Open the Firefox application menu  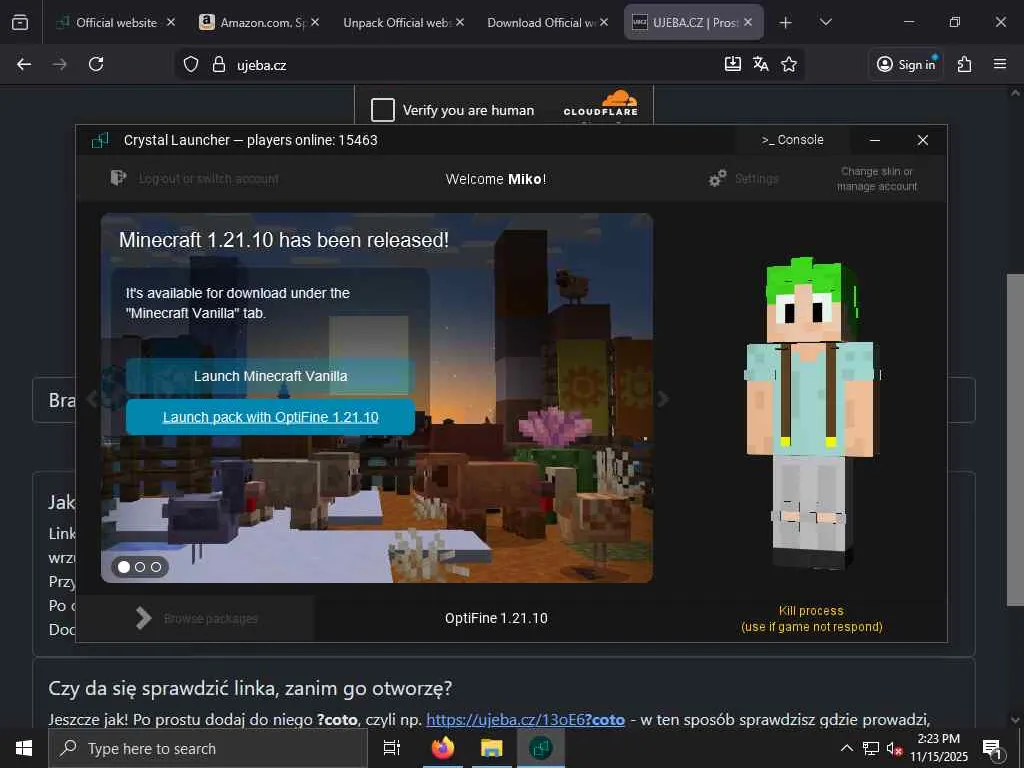[x=1000, y=64]
